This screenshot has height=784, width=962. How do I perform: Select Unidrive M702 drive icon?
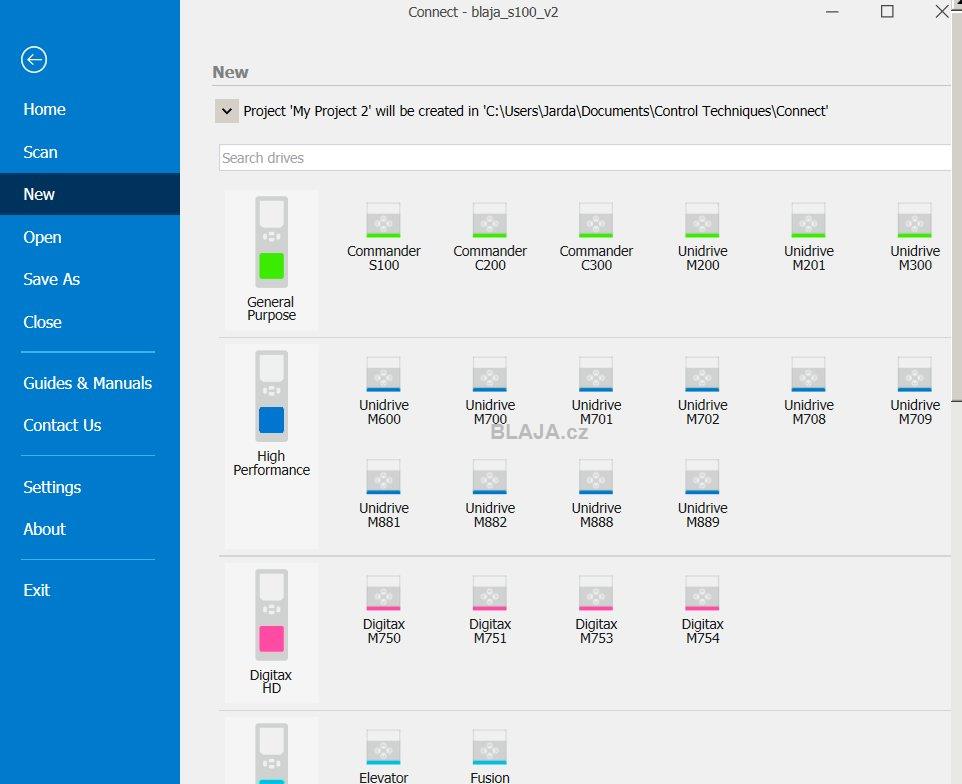point(702,374)
